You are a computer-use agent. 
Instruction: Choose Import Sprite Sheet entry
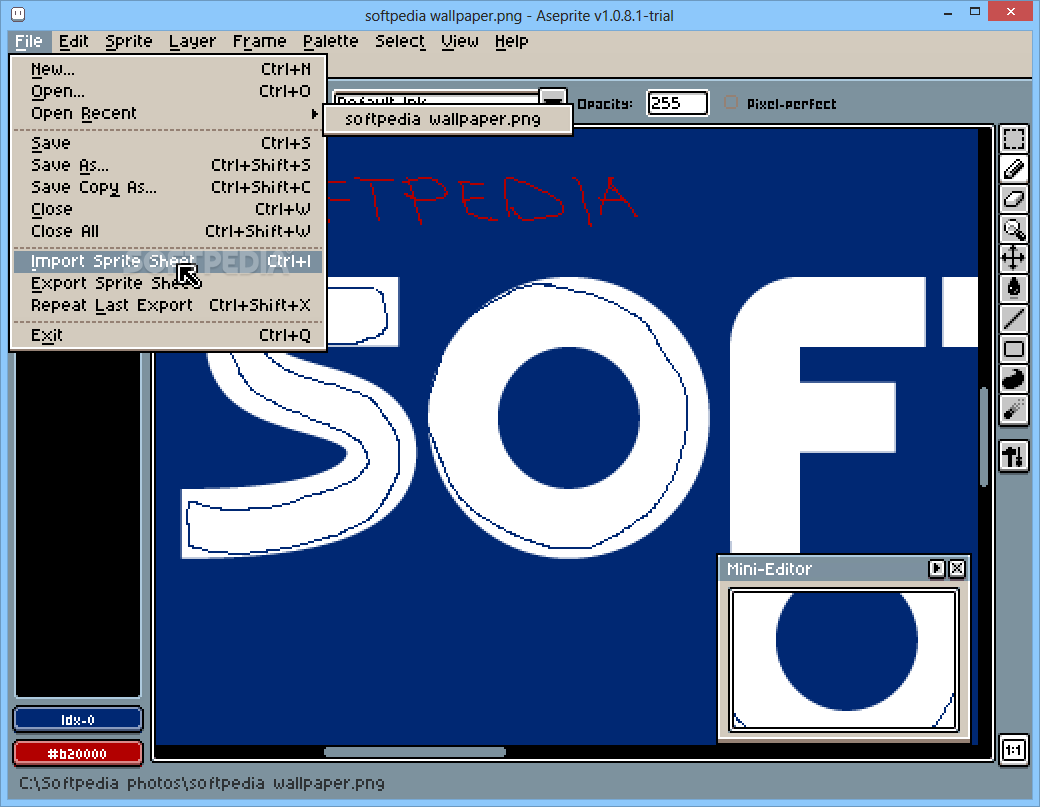pyautogui.click(x=169, y=261)
